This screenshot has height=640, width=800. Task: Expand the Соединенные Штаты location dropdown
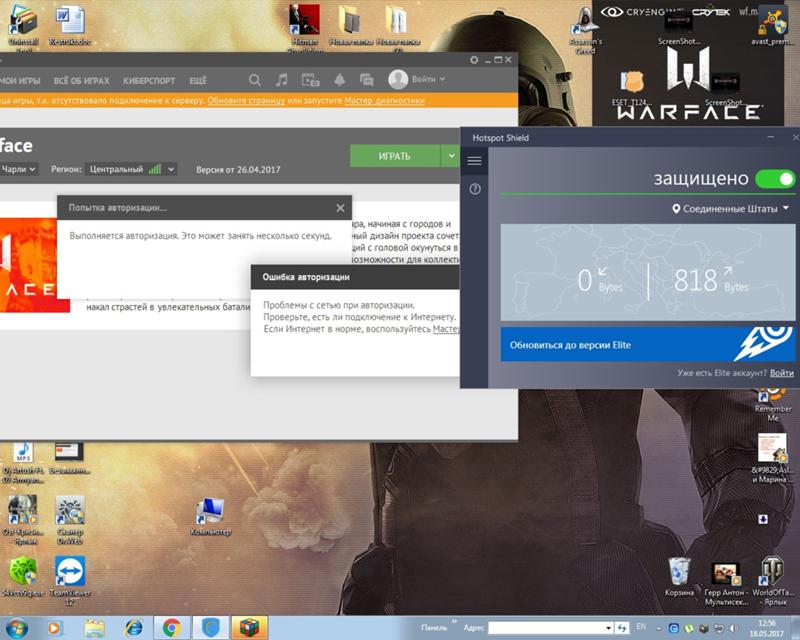[731, 209]
